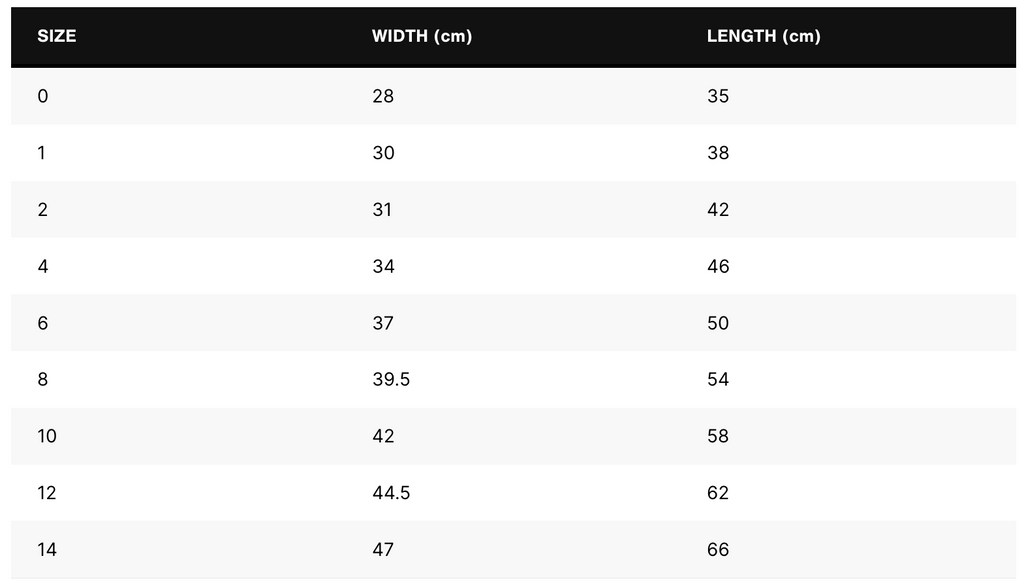Click length value 50

click(718, 323)
